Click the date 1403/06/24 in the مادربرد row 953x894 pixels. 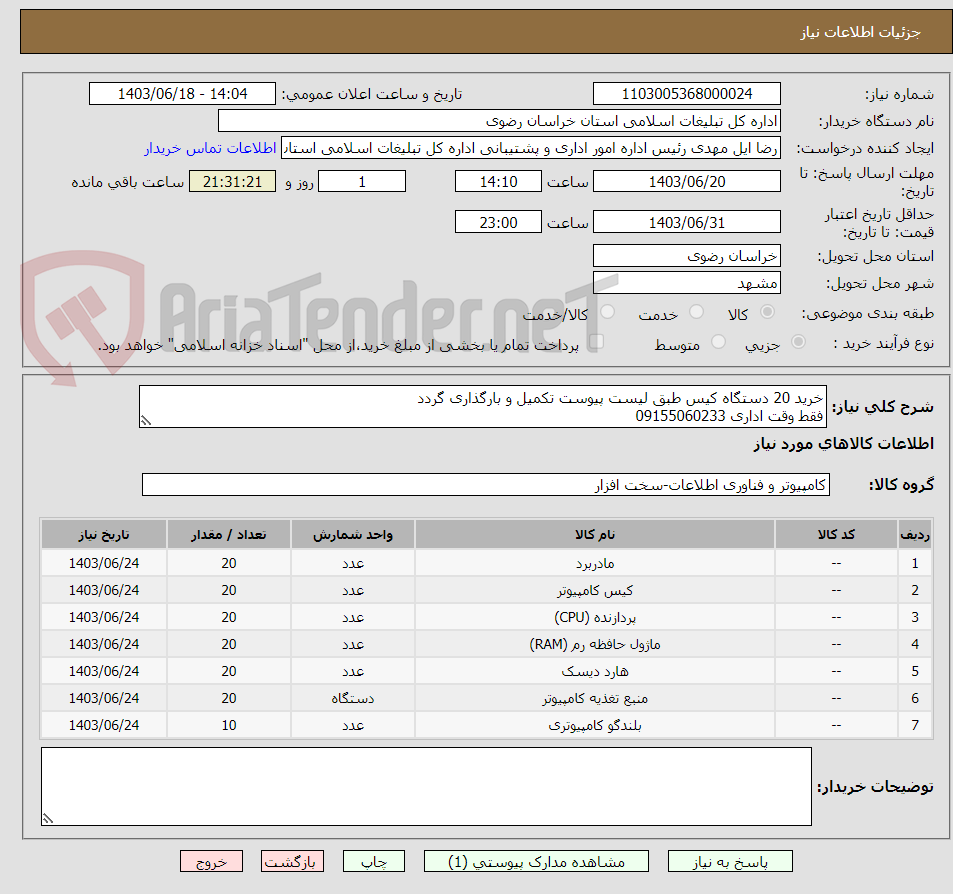click(x=104, y=563)
